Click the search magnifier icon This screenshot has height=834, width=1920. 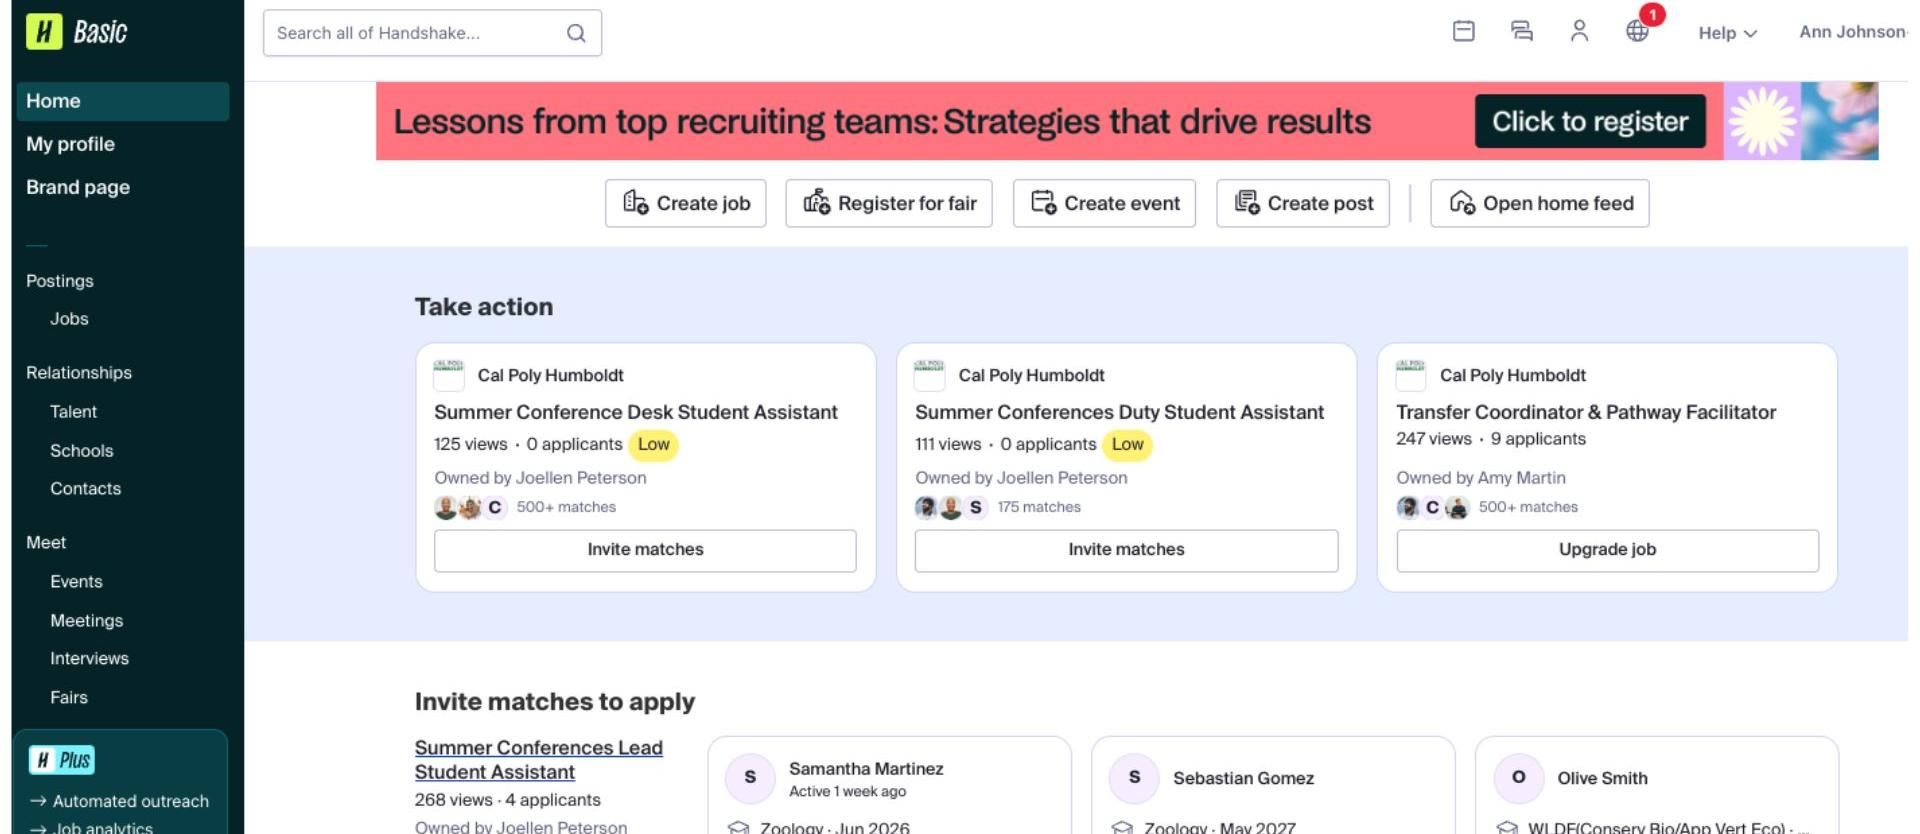pyautogui.click(x=576, y=33)
